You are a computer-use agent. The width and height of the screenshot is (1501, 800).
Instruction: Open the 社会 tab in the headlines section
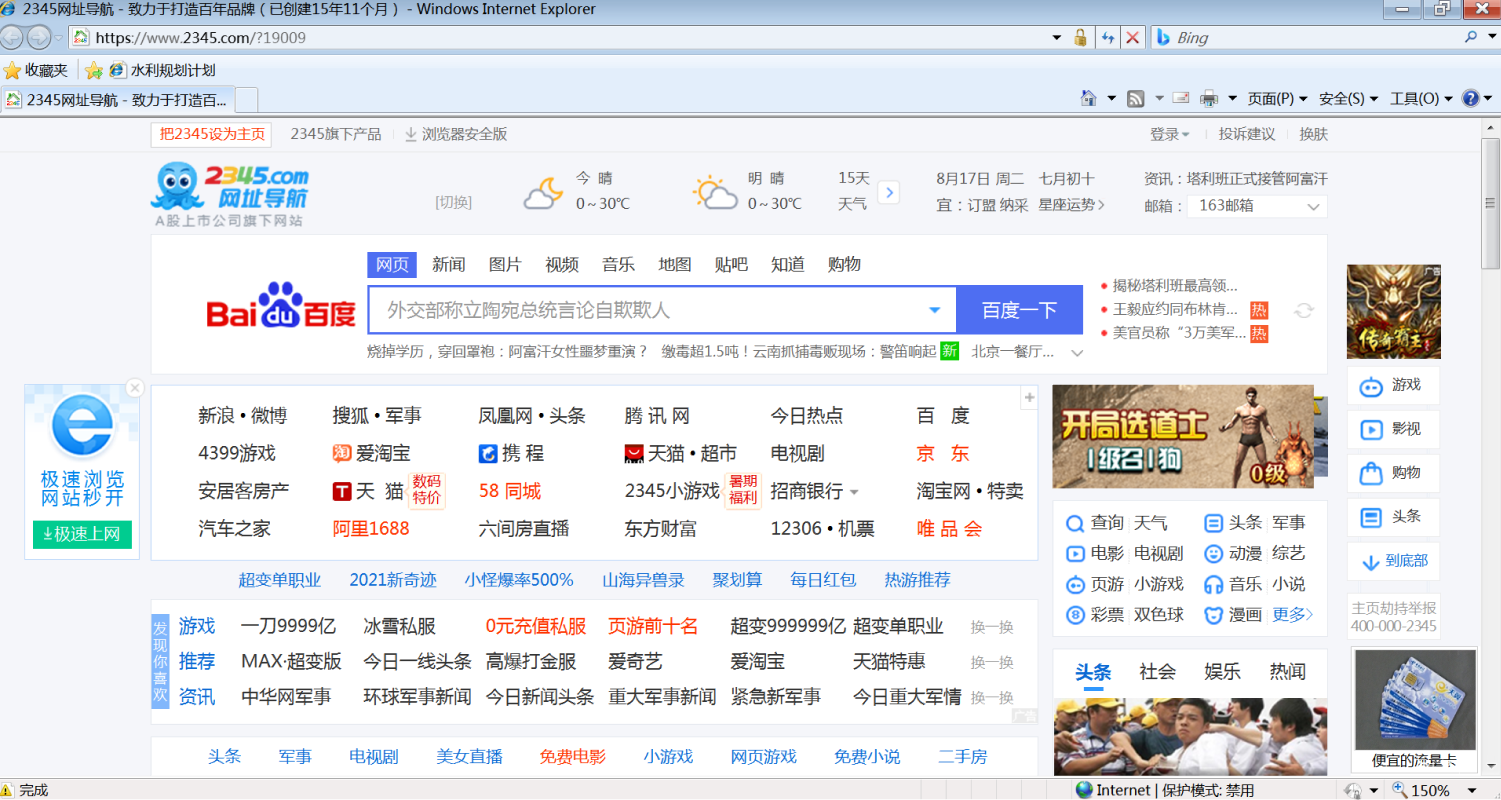point(1156,671)
